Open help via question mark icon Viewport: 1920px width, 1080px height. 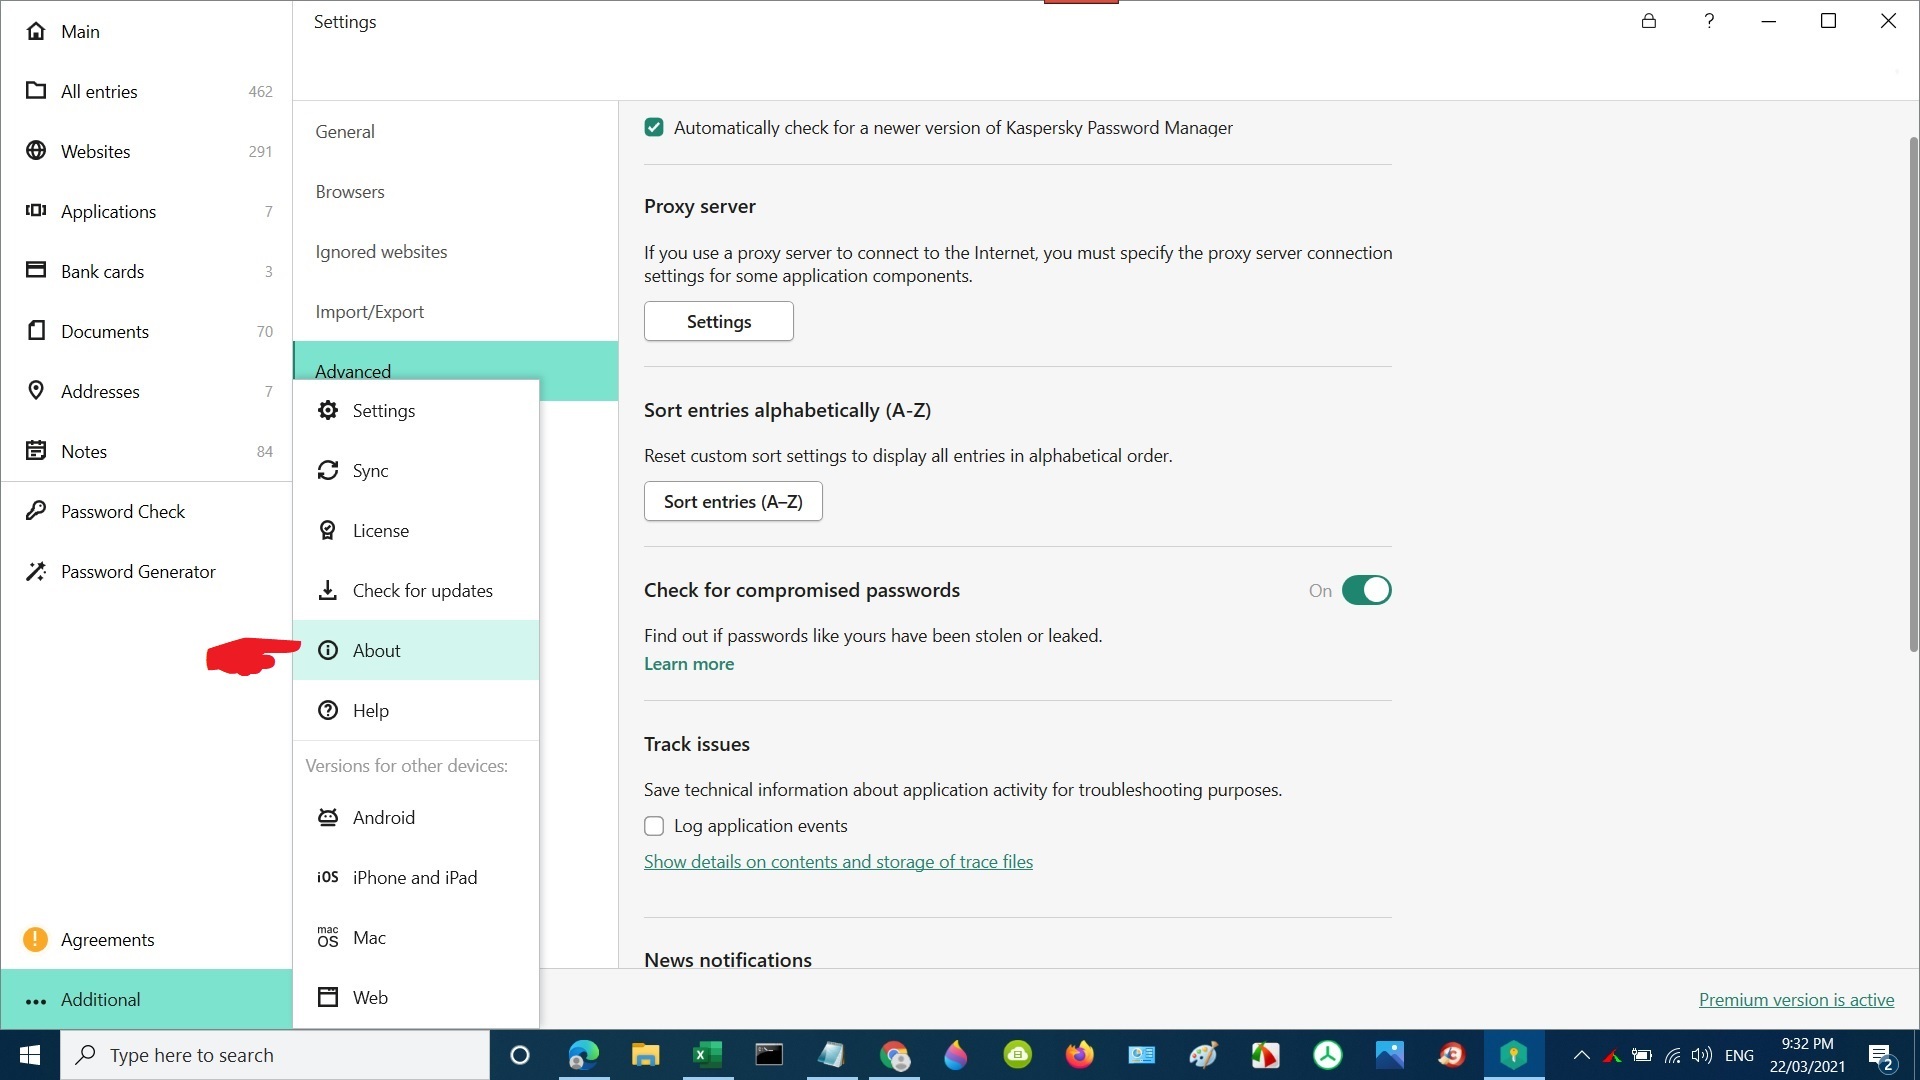1709,21
